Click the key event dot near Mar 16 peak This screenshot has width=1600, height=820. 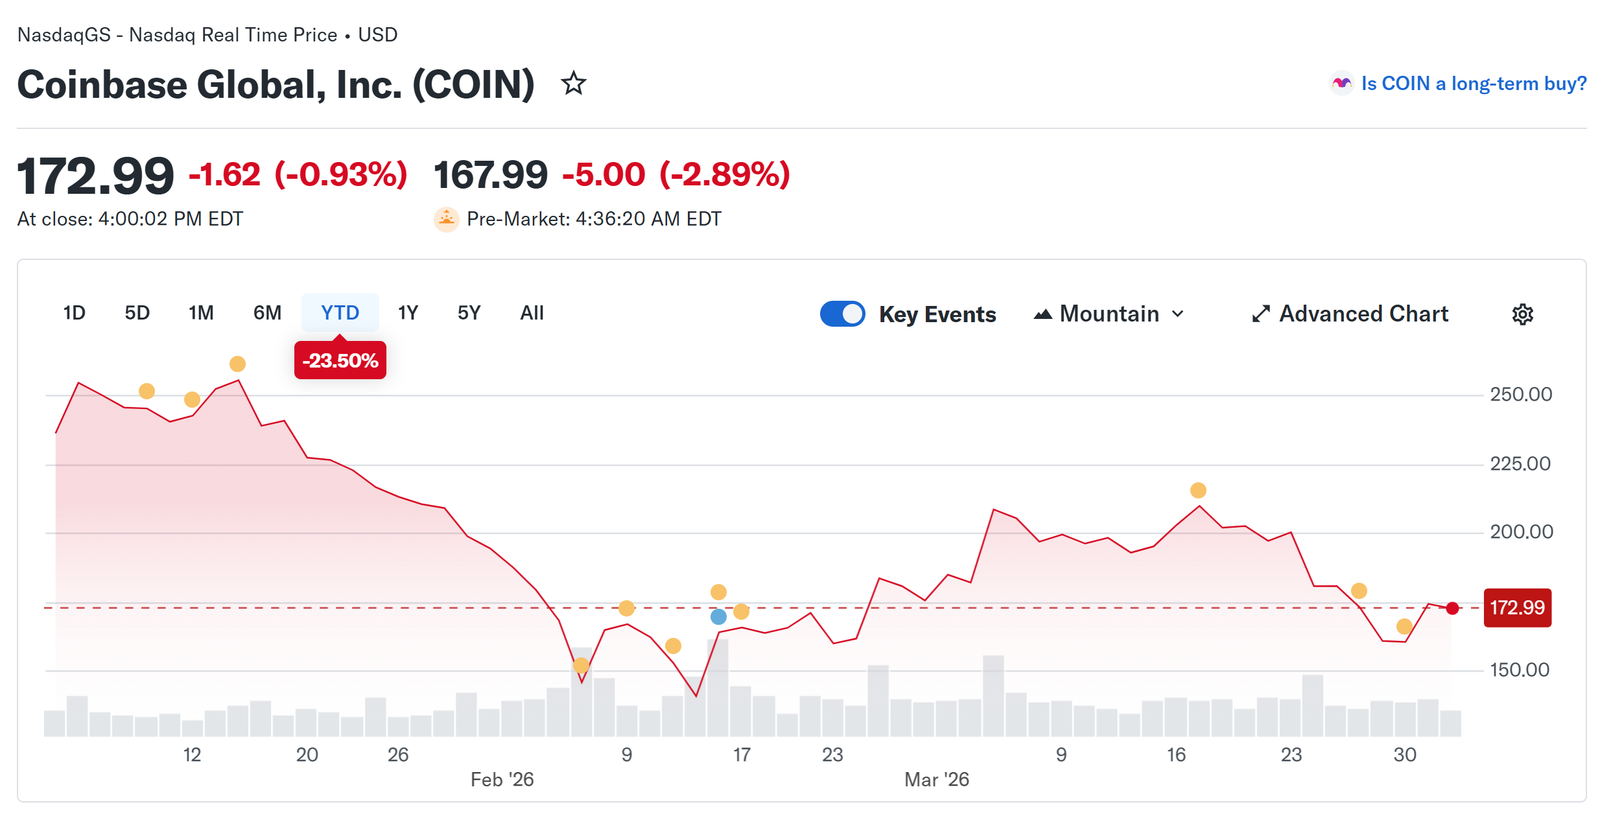click(x=1198, y=490)
